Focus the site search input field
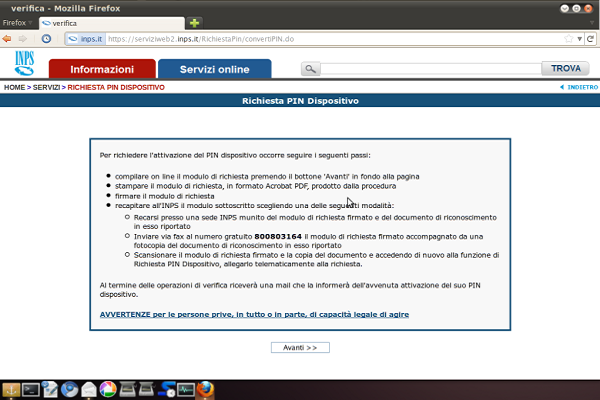 431,69
